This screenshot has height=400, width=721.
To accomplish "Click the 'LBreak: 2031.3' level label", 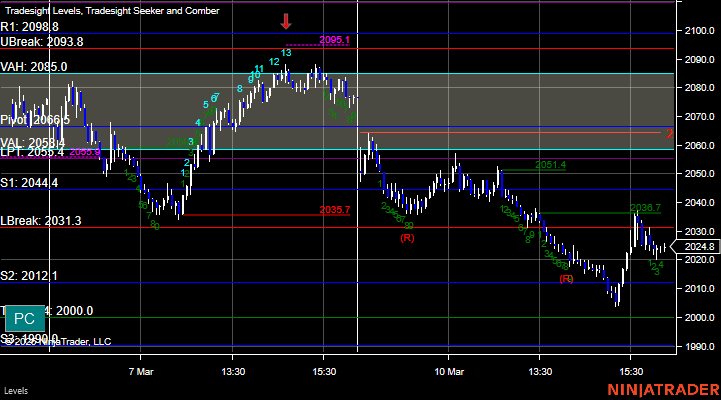I will tap(41, 221).
